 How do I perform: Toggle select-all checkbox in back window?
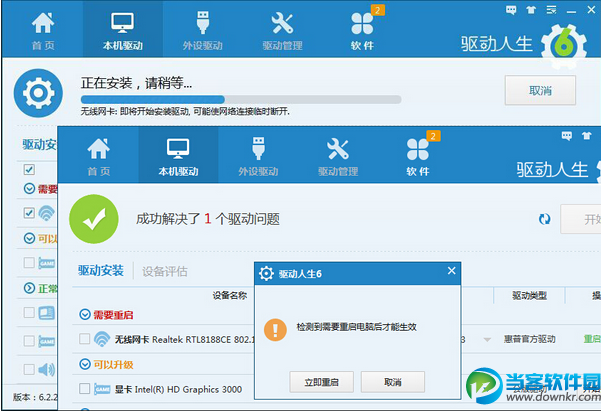[29, 169]
